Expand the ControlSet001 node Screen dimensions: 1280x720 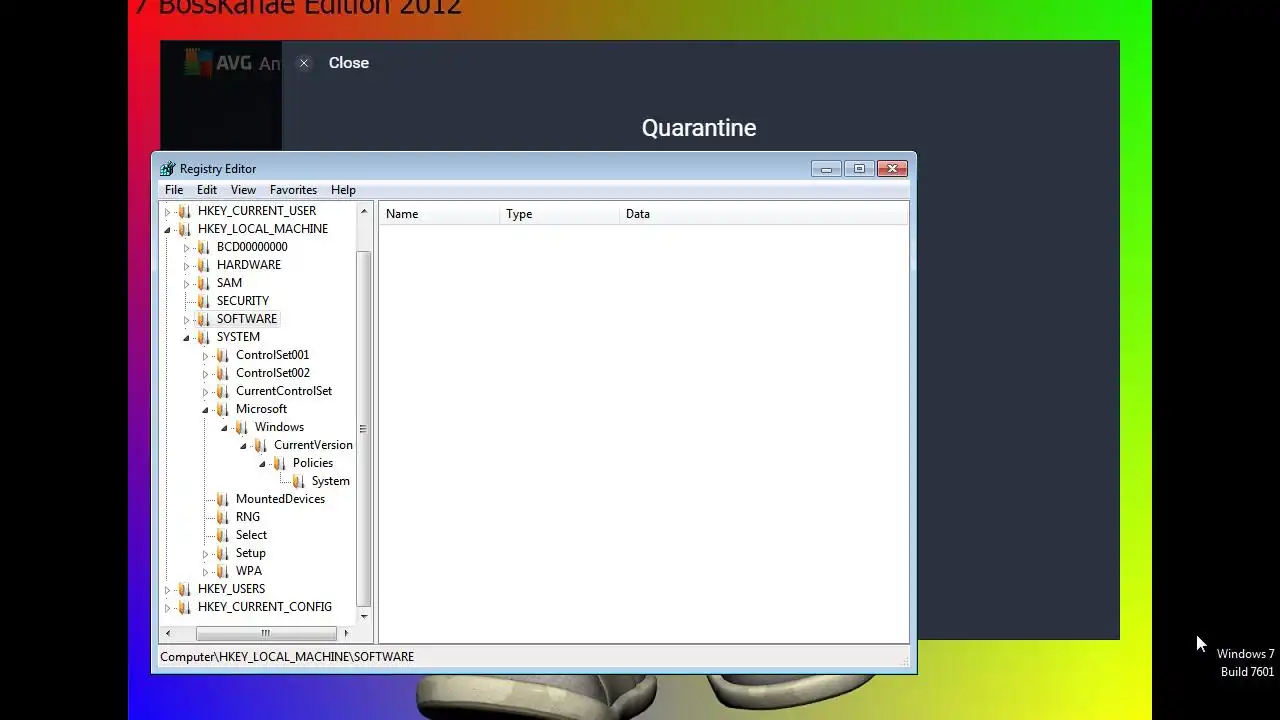coord(206,355)
